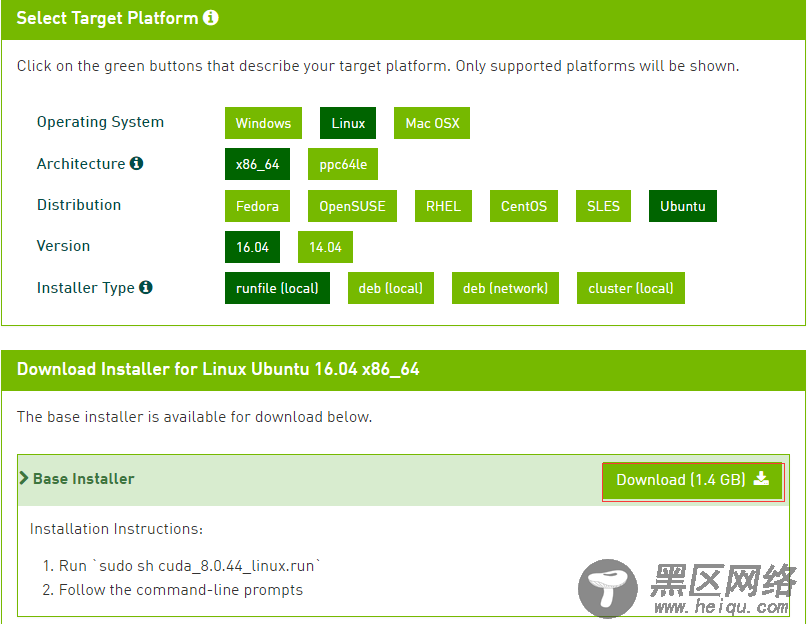810x624 pixels.
Task: Click the 'Installation Instructions:' heading
Action: point(116,529)
